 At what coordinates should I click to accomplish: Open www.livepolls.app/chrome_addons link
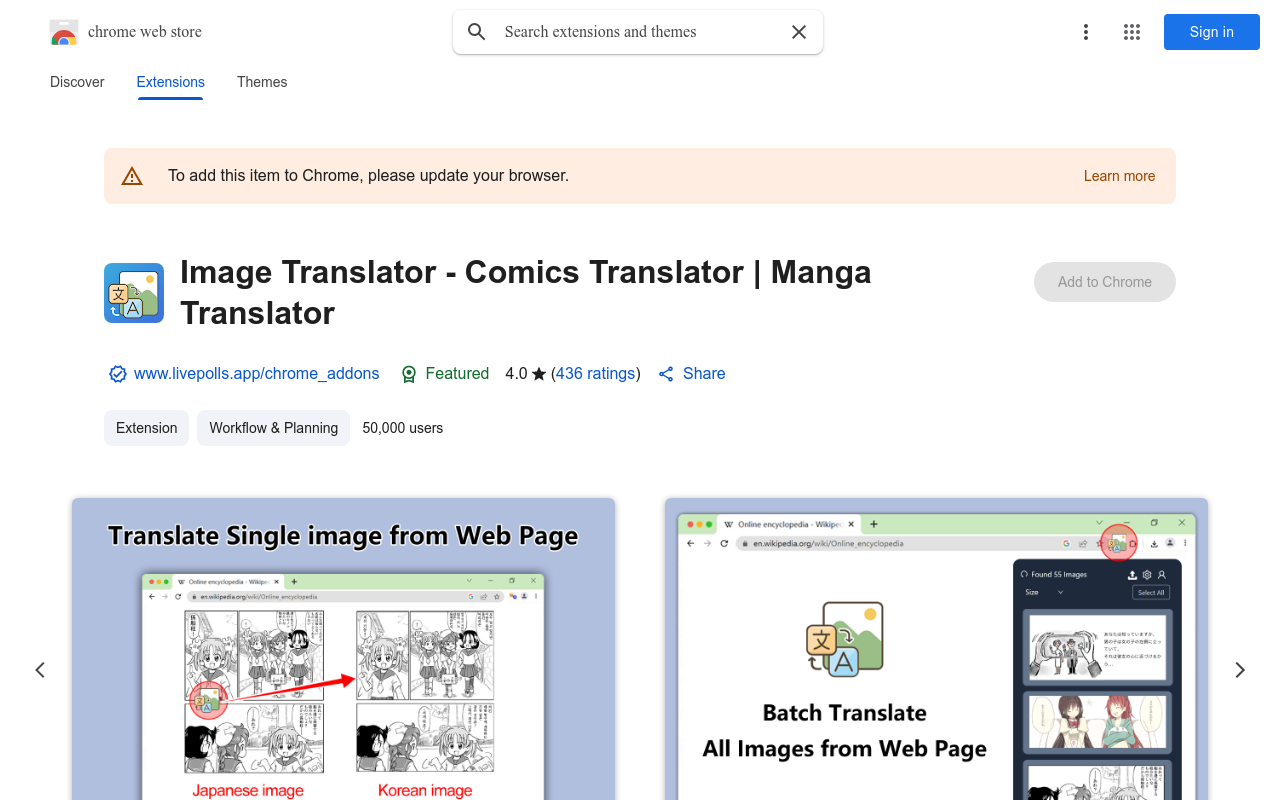(257, 373)
